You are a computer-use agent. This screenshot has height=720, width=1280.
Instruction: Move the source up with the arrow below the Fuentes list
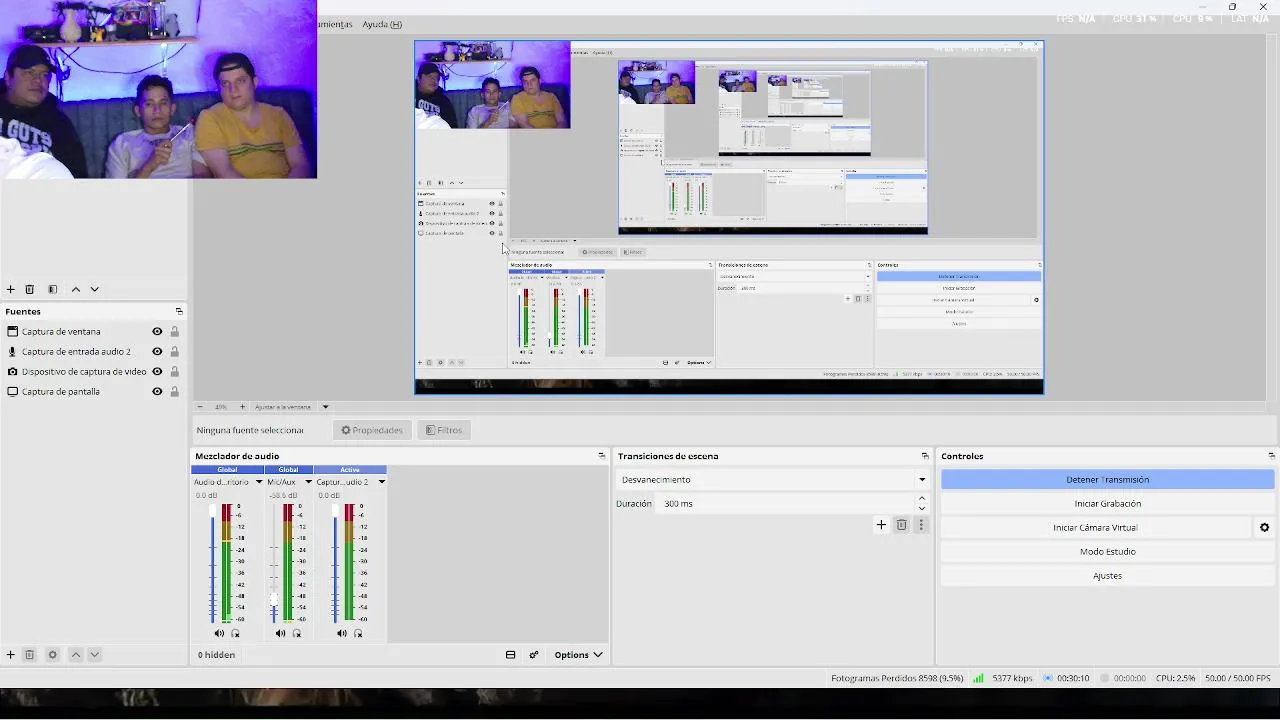[x=75, y=655]
